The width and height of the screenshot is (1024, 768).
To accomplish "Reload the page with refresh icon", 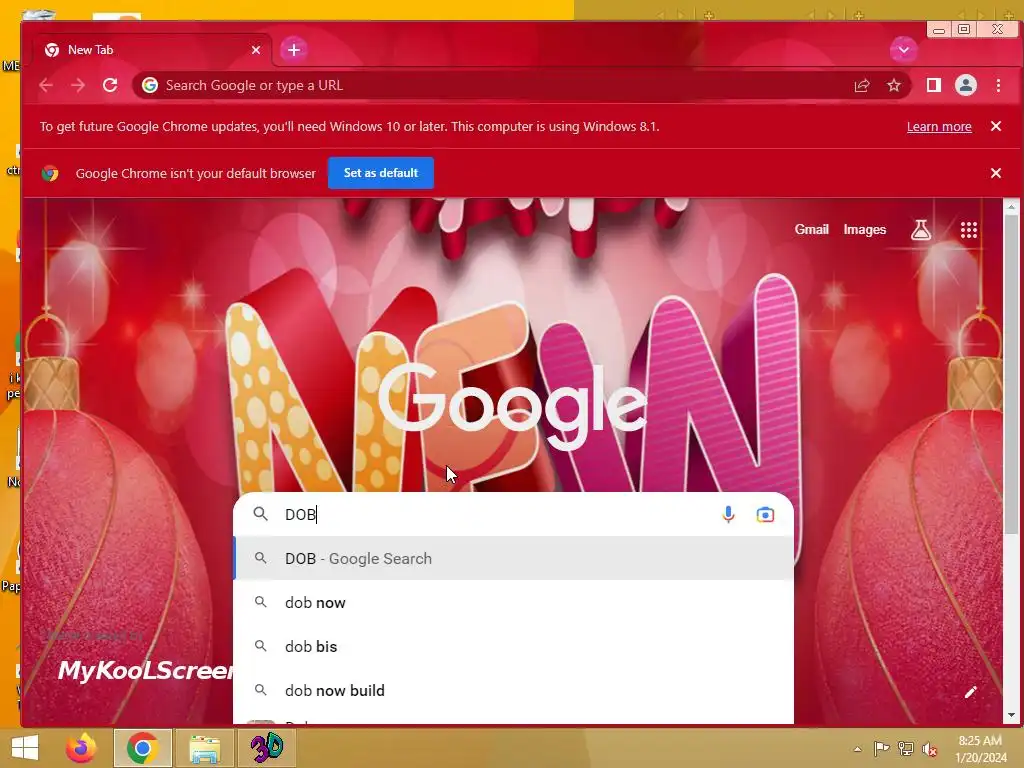I will click(x=110, y=86).
